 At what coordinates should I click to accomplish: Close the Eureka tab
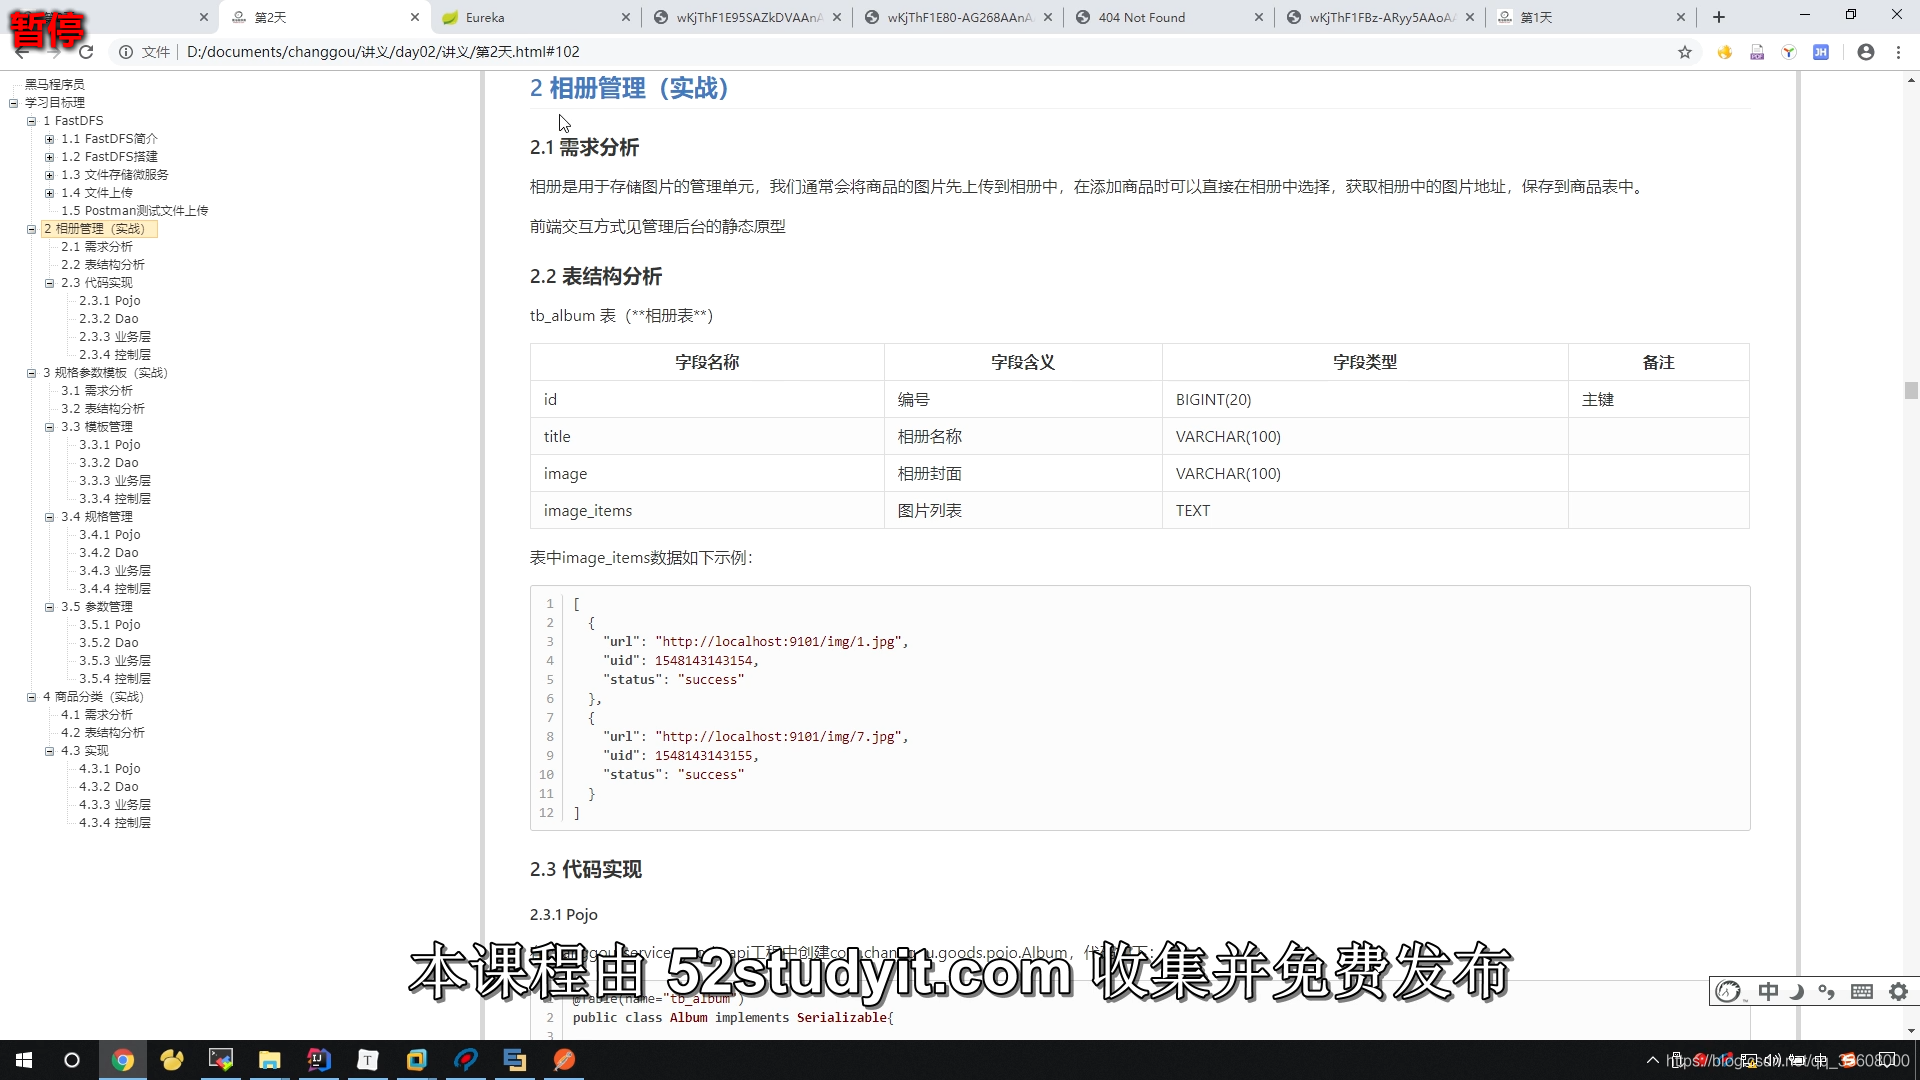pos(626,17)
